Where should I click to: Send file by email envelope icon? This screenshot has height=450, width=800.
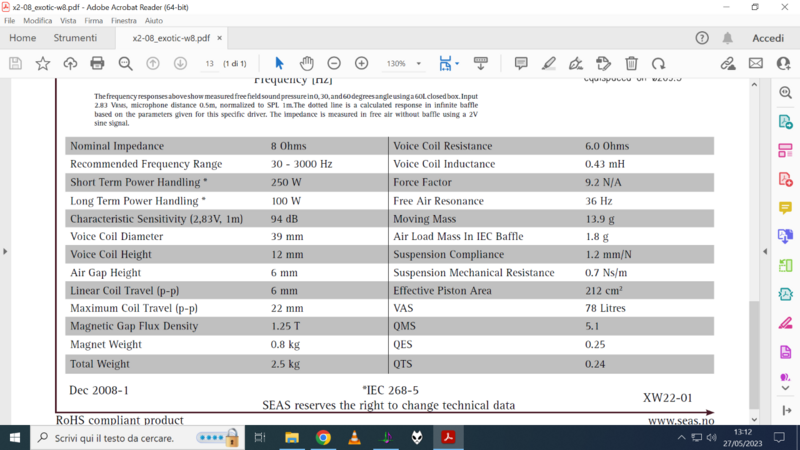click(756, 63)
